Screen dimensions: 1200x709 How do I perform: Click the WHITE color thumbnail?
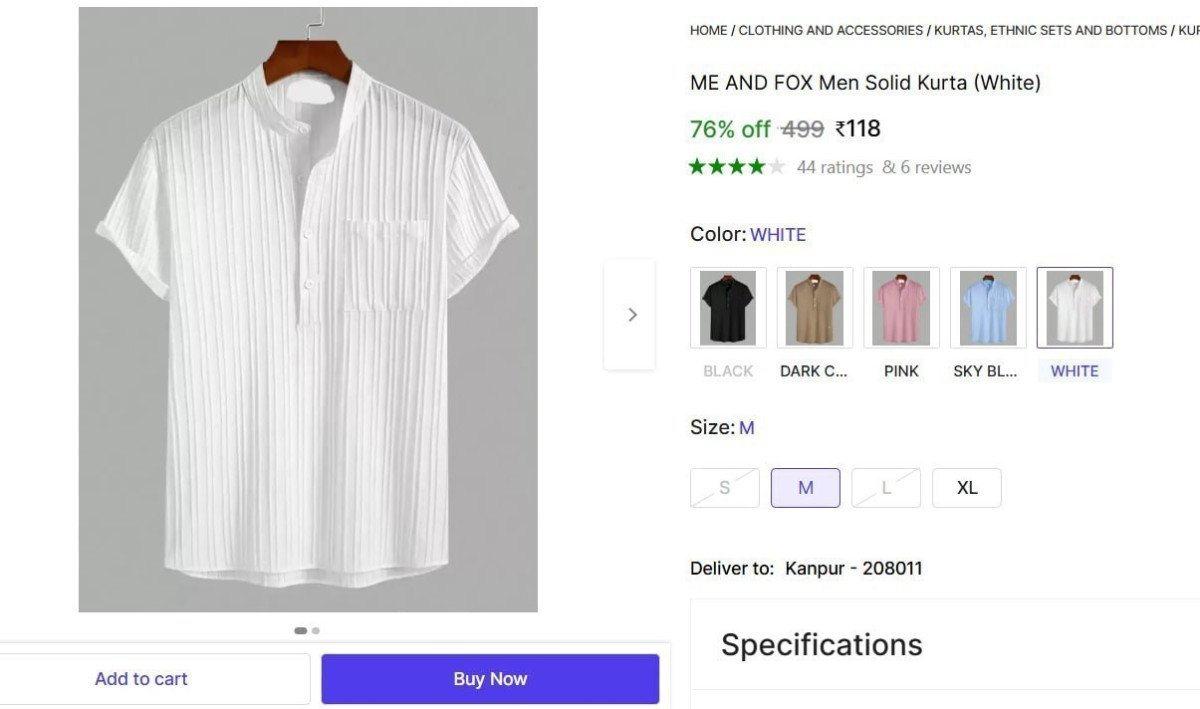pyautogui.click(x=1075, y=307)
